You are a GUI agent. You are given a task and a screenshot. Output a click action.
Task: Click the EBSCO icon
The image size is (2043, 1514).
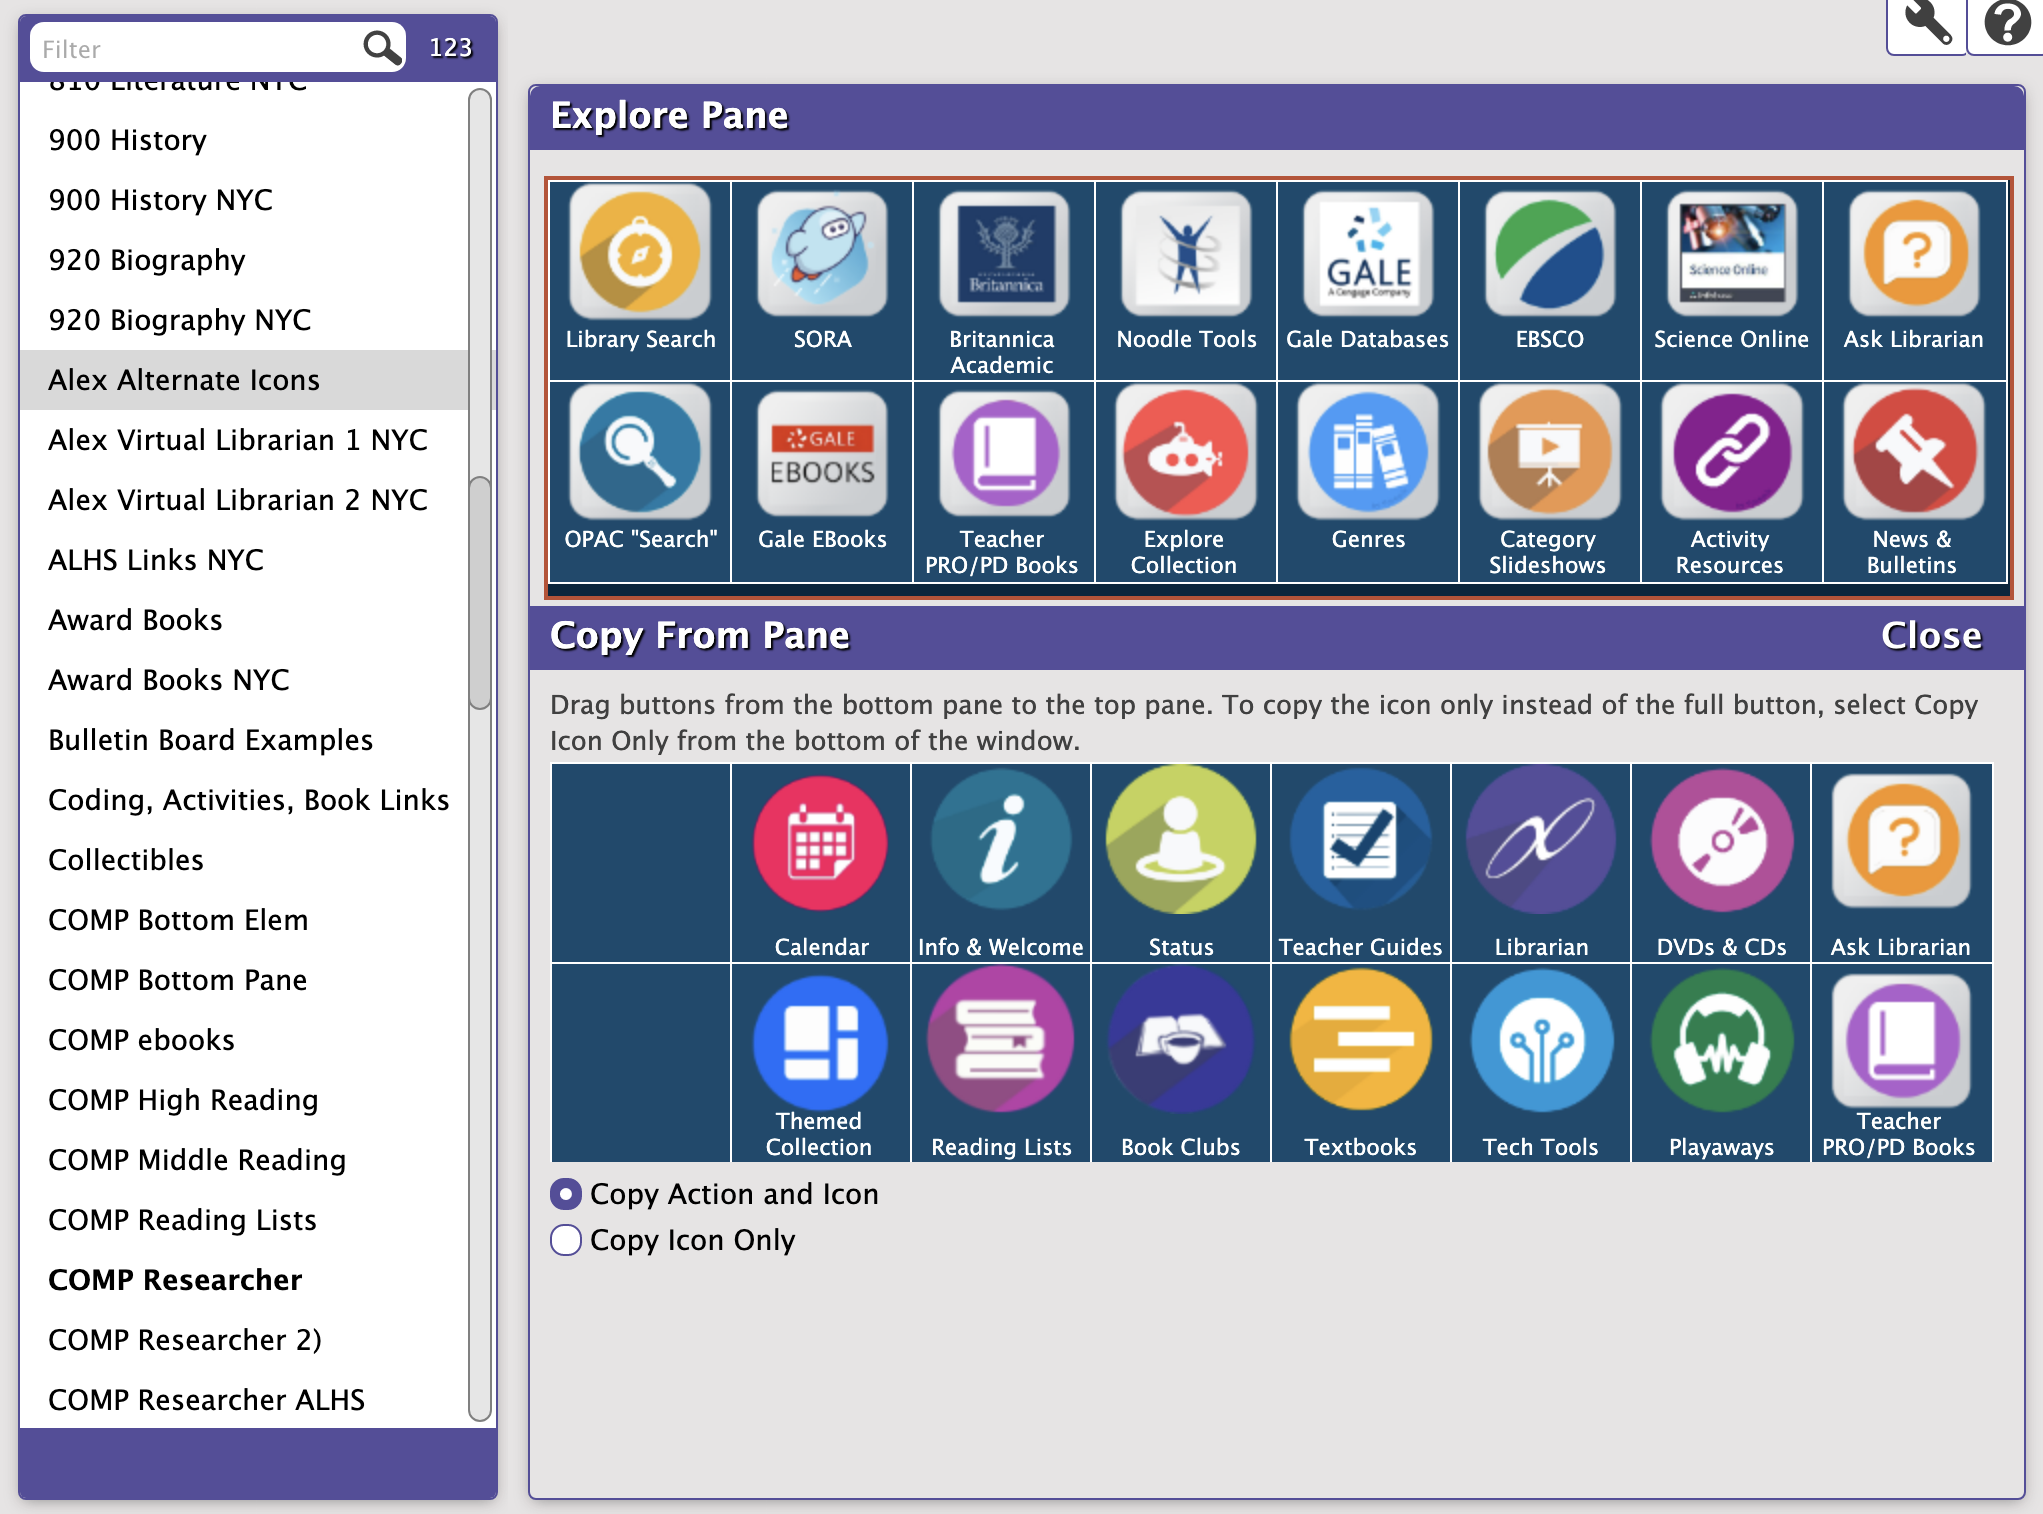click(x=1550, y=253)
